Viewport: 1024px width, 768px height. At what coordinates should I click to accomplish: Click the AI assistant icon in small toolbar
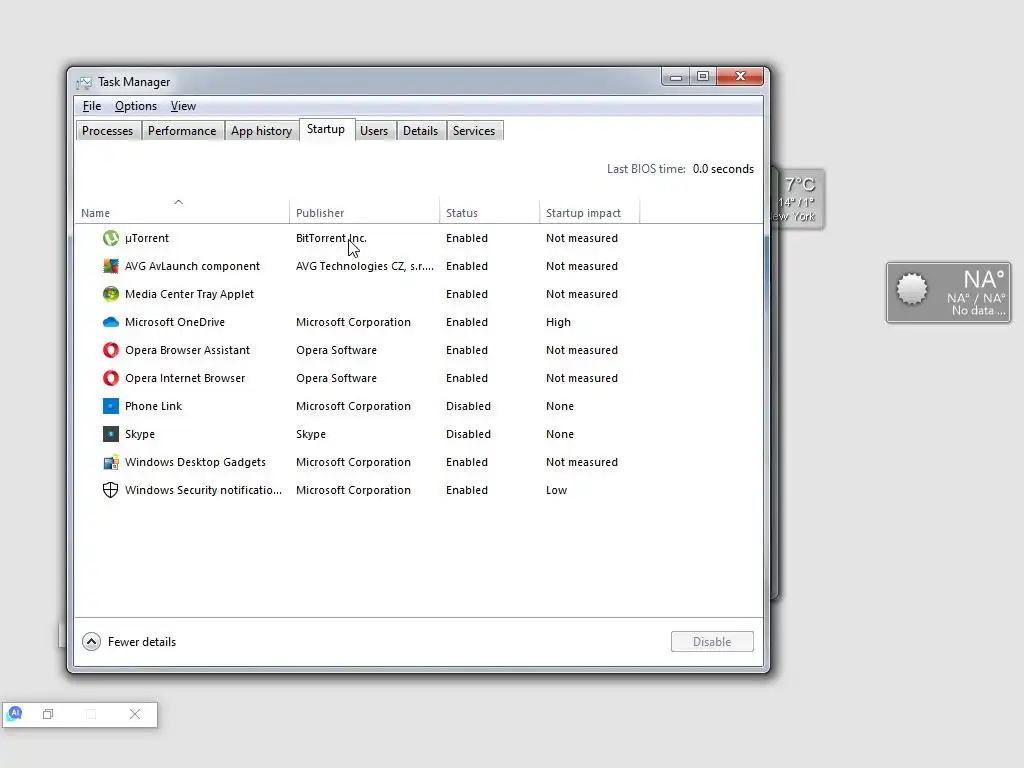coord(15,714)
